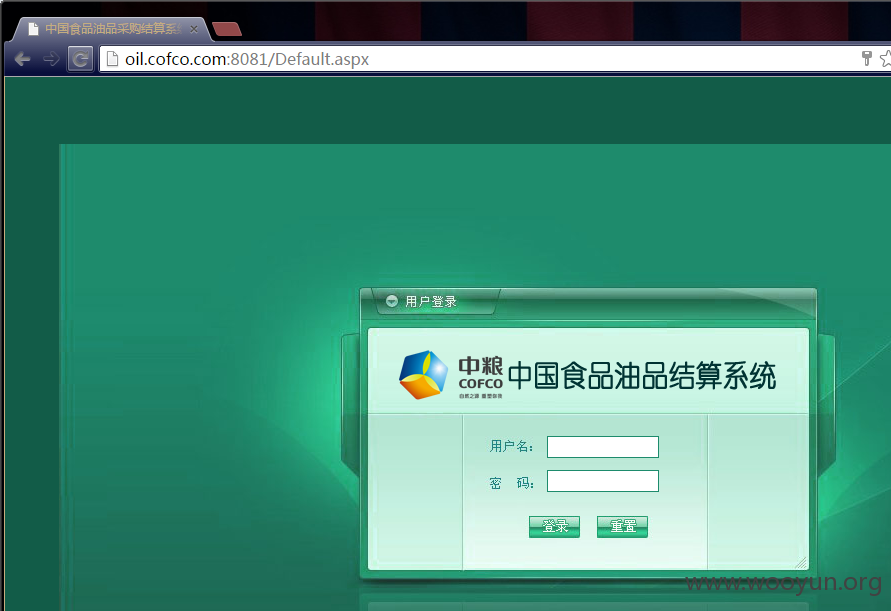Click the 重置 reset button
The image size is (891, 611).
coord(622,527)
